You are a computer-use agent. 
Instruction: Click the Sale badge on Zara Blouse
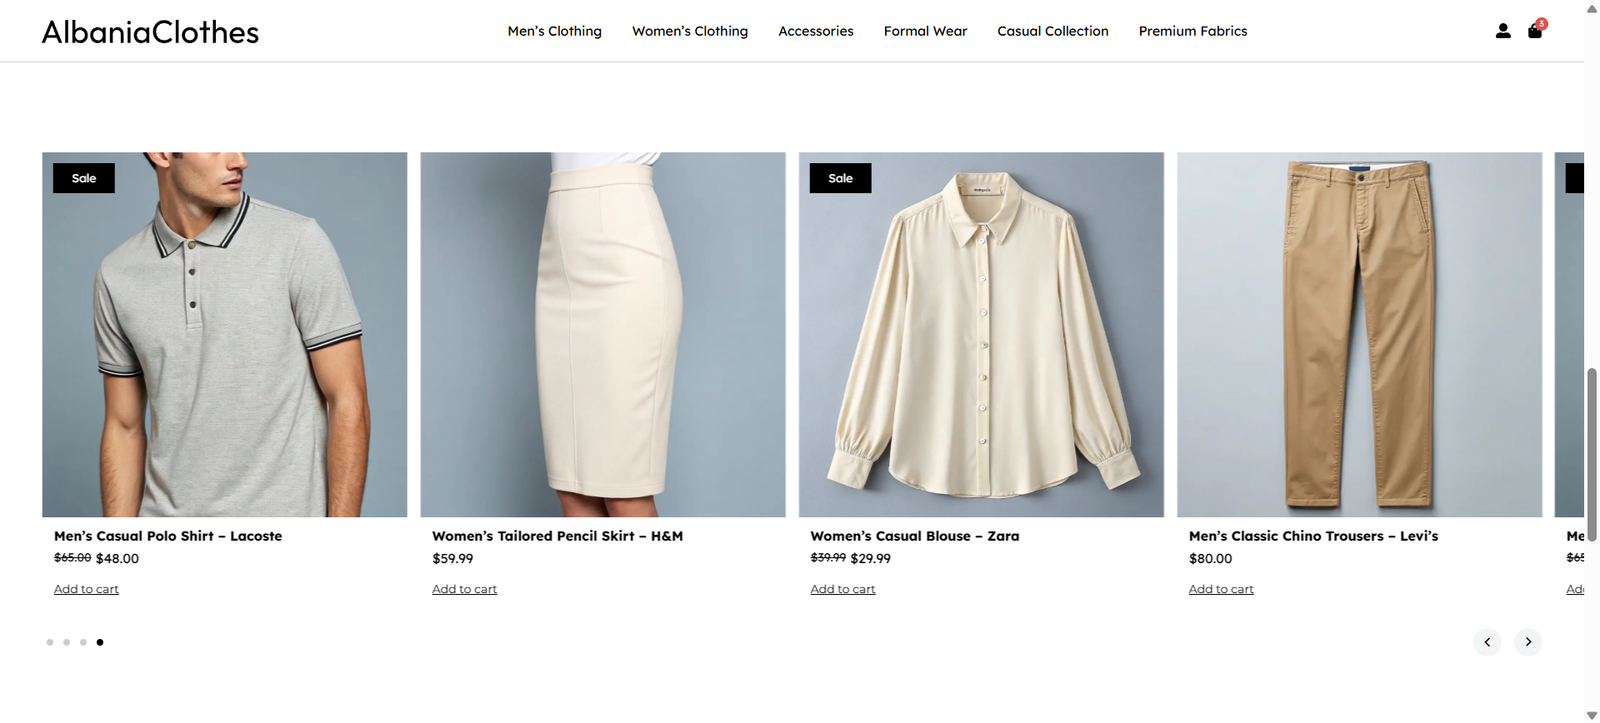coord(840,178)
